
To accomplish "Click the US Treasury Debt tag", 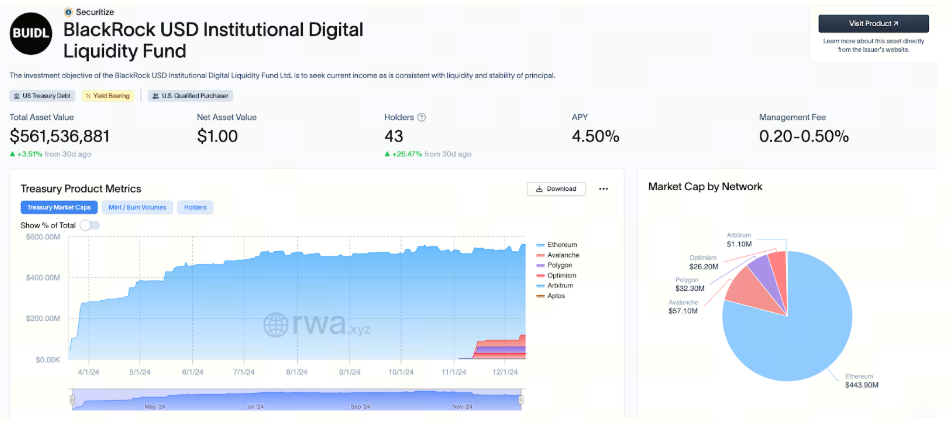I will point(42,96).
